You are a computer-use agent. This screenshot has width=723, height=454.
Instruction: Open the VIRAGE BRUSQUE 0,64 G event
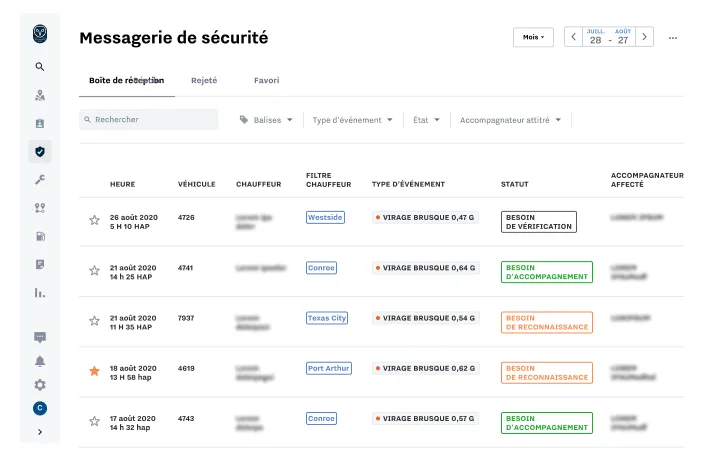click(426, 268)
